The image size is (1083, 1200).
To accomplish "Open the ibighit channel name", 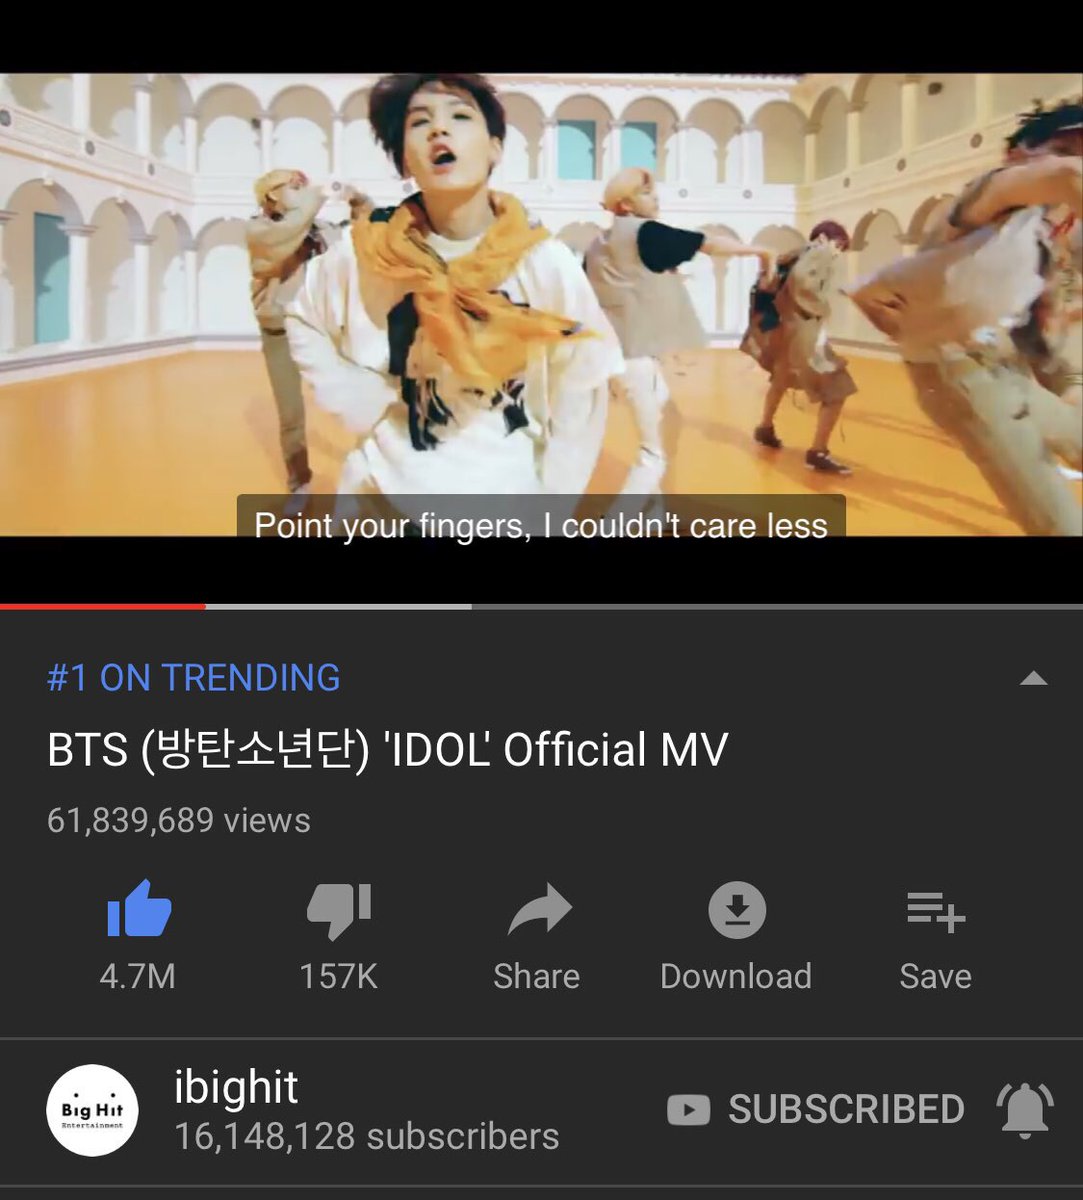I will pyautogui.click(x=236, y=1088).
